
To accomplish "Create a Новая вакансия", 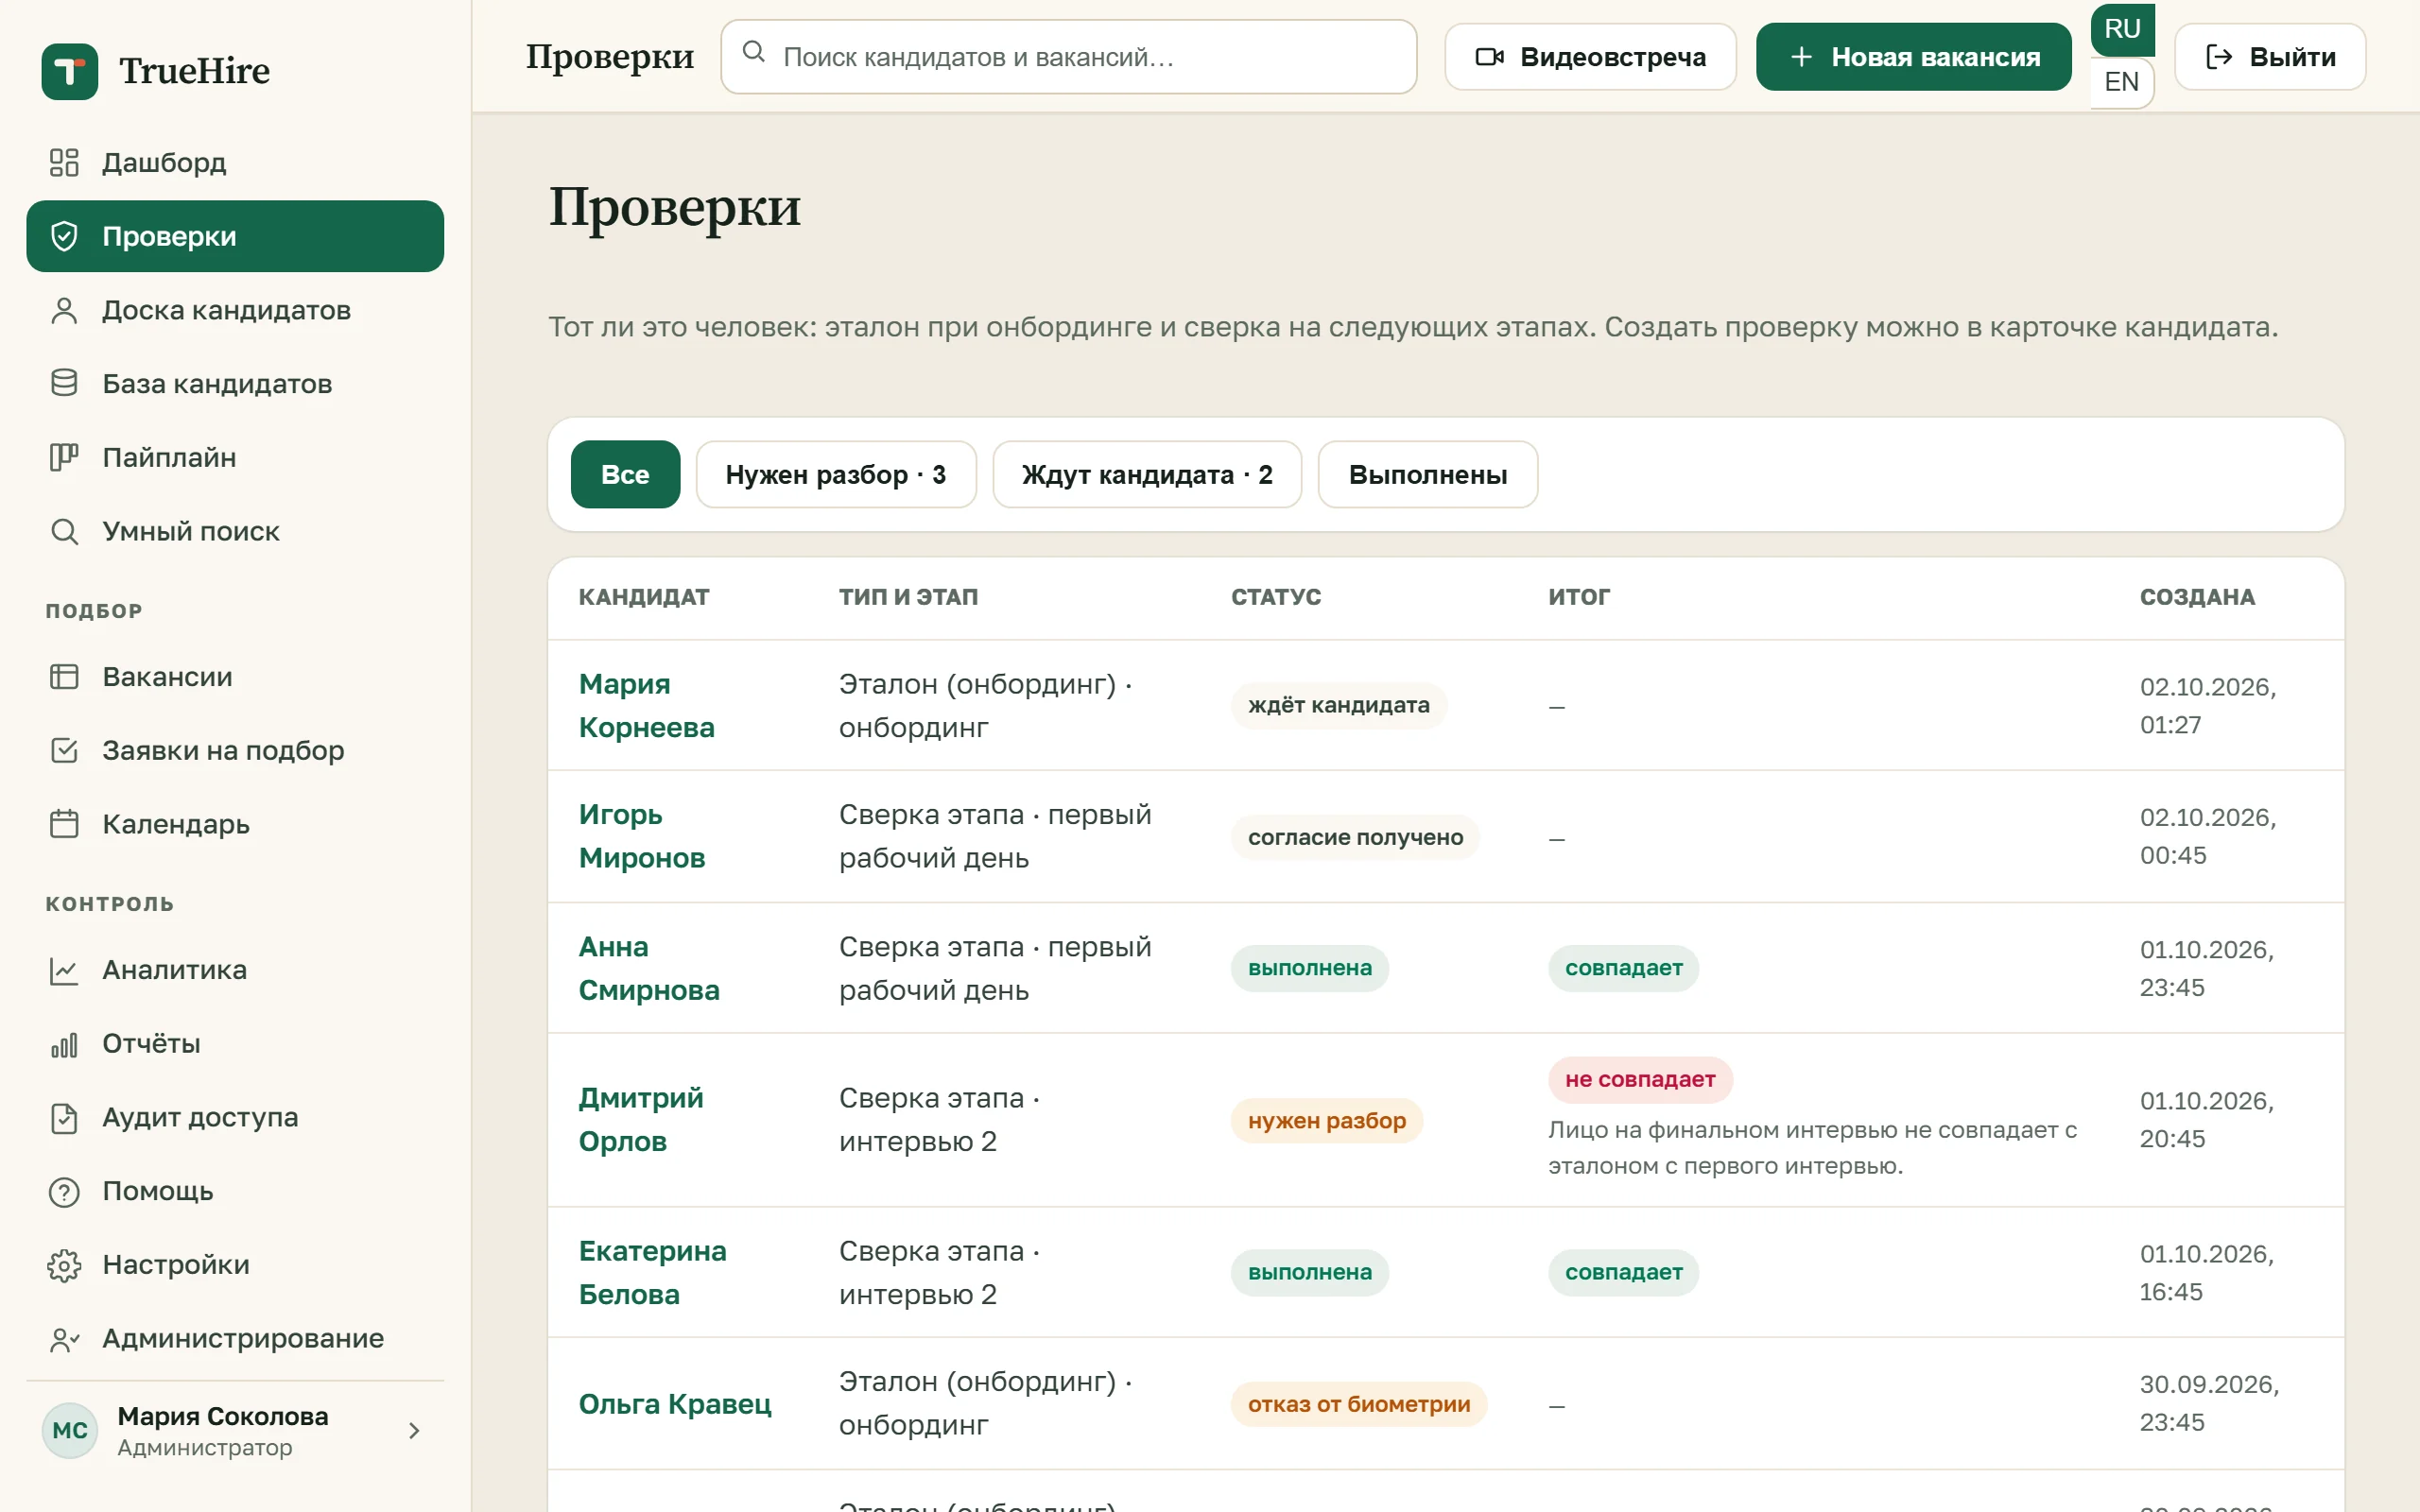I will (1913, 57).
